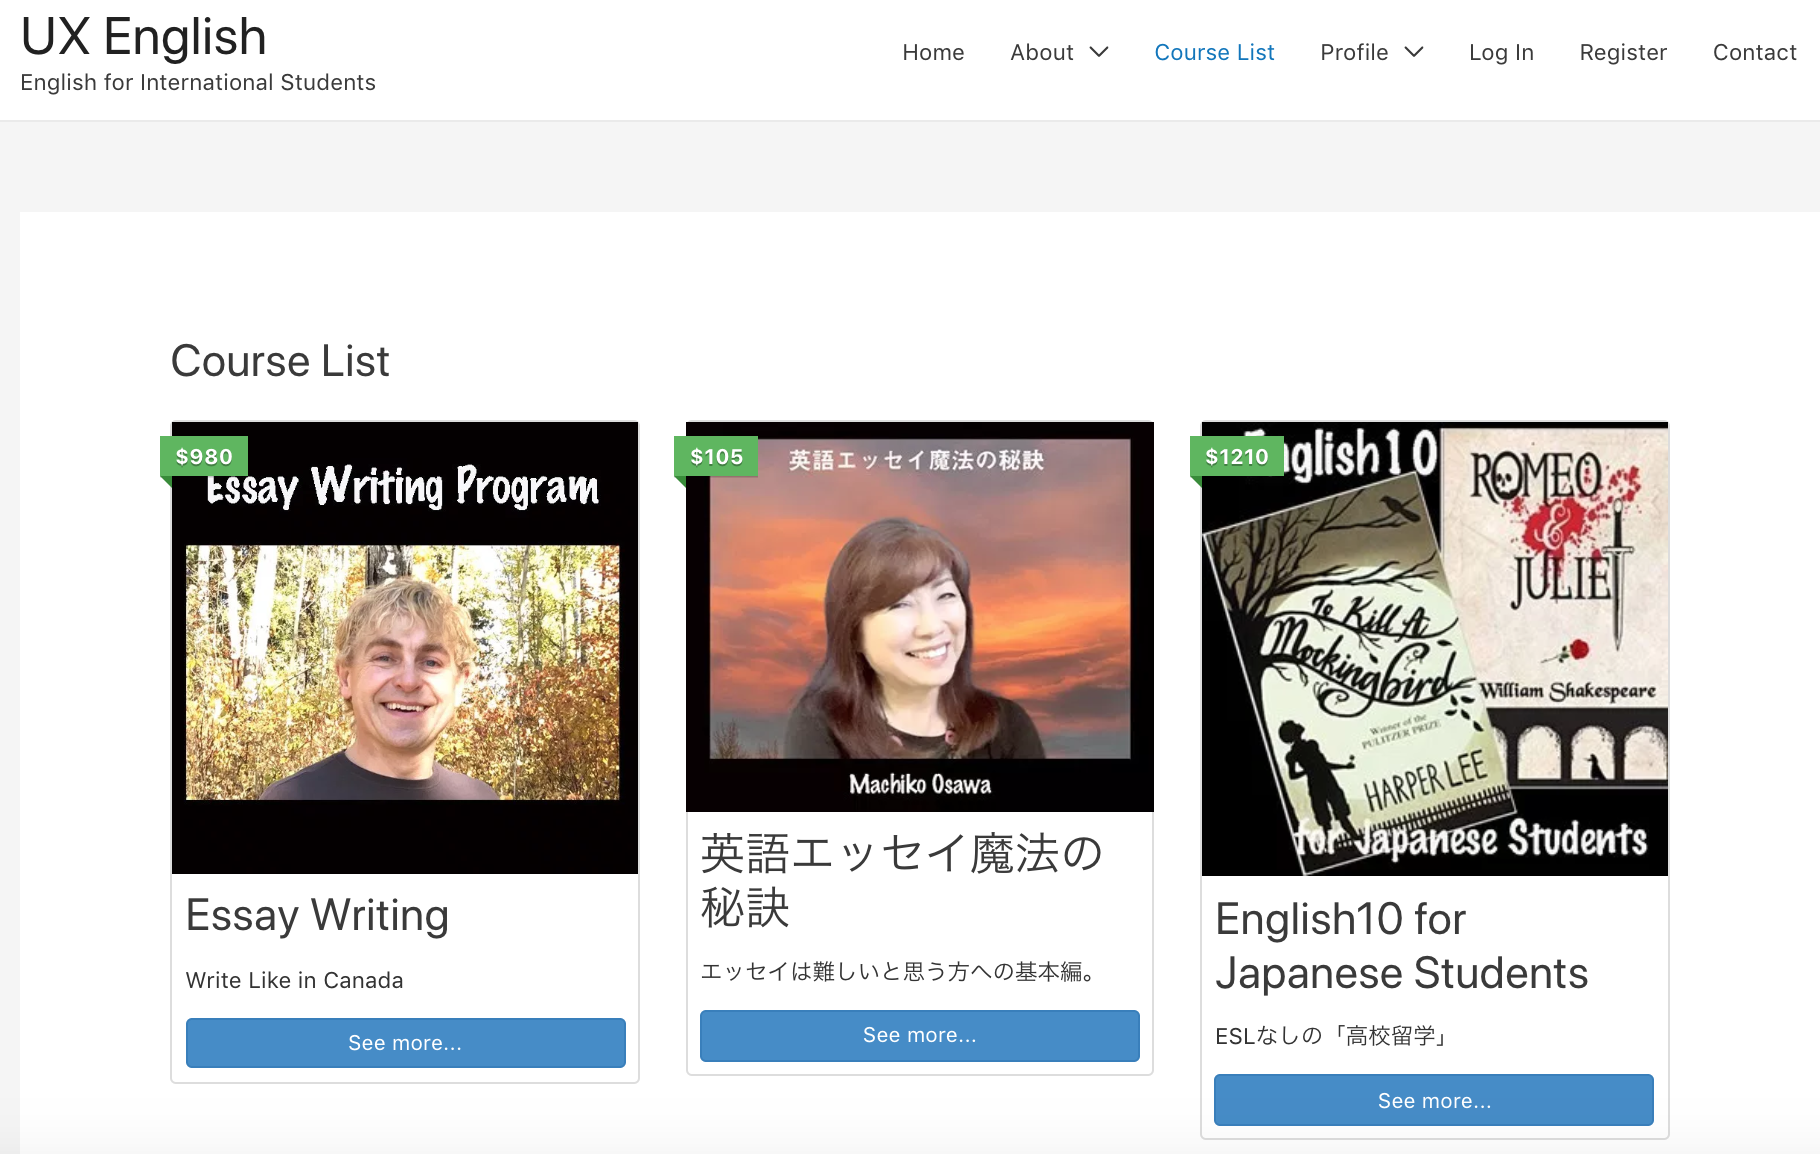Select Course List in the navigation
This screenshot has height=1154, width=1820.
[1214, 52]
